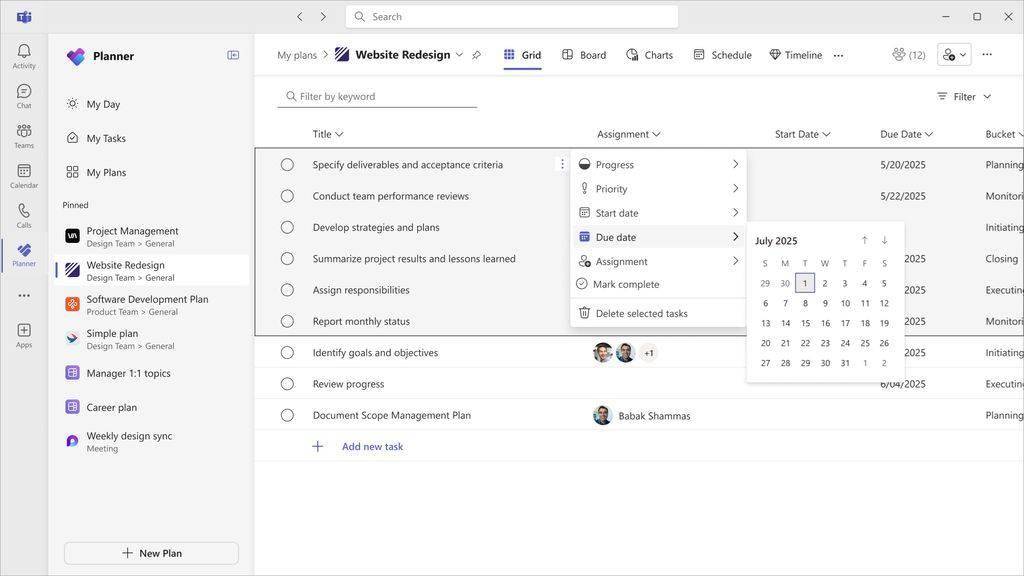Open Weekly design sync meeting

pyautogui.click(x=152, y=441)
